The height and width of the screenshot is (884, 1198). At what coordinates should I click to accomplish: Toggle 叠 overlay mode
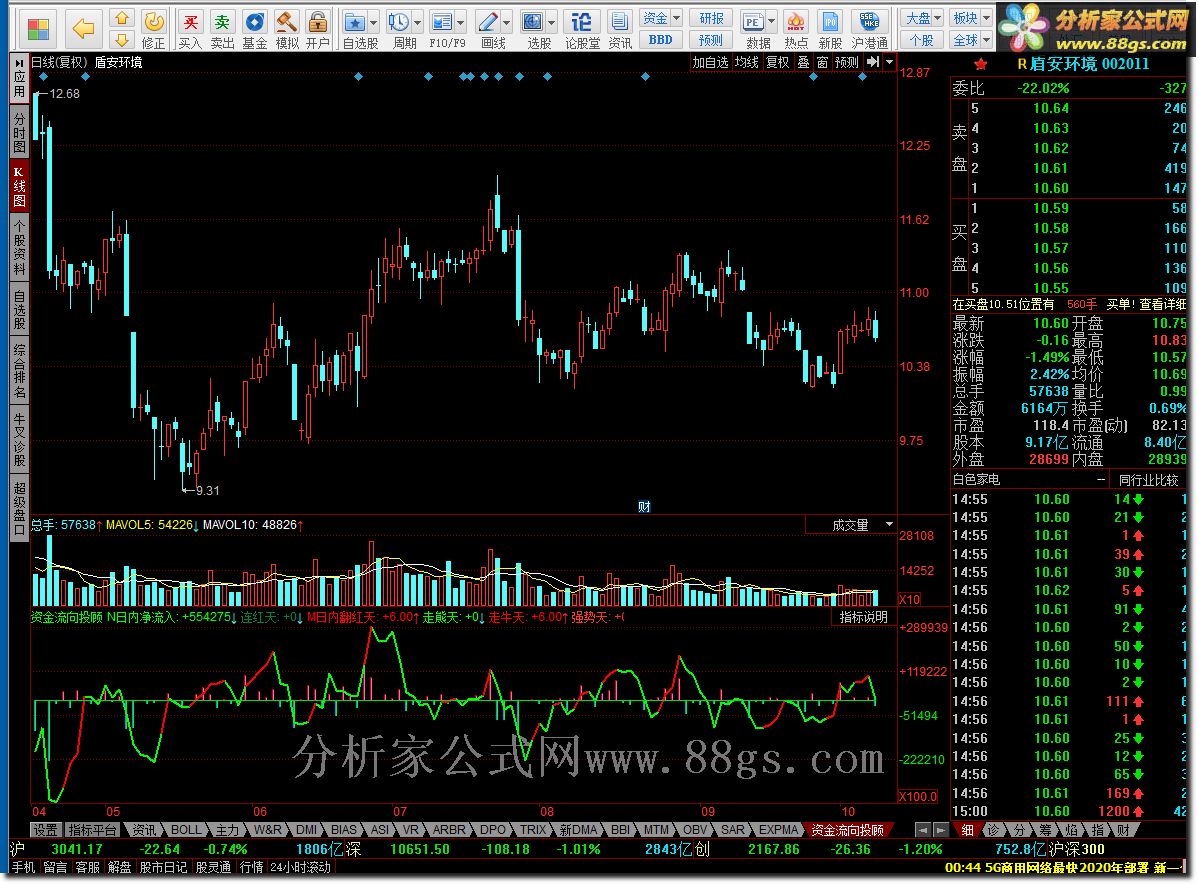(803, 62)
